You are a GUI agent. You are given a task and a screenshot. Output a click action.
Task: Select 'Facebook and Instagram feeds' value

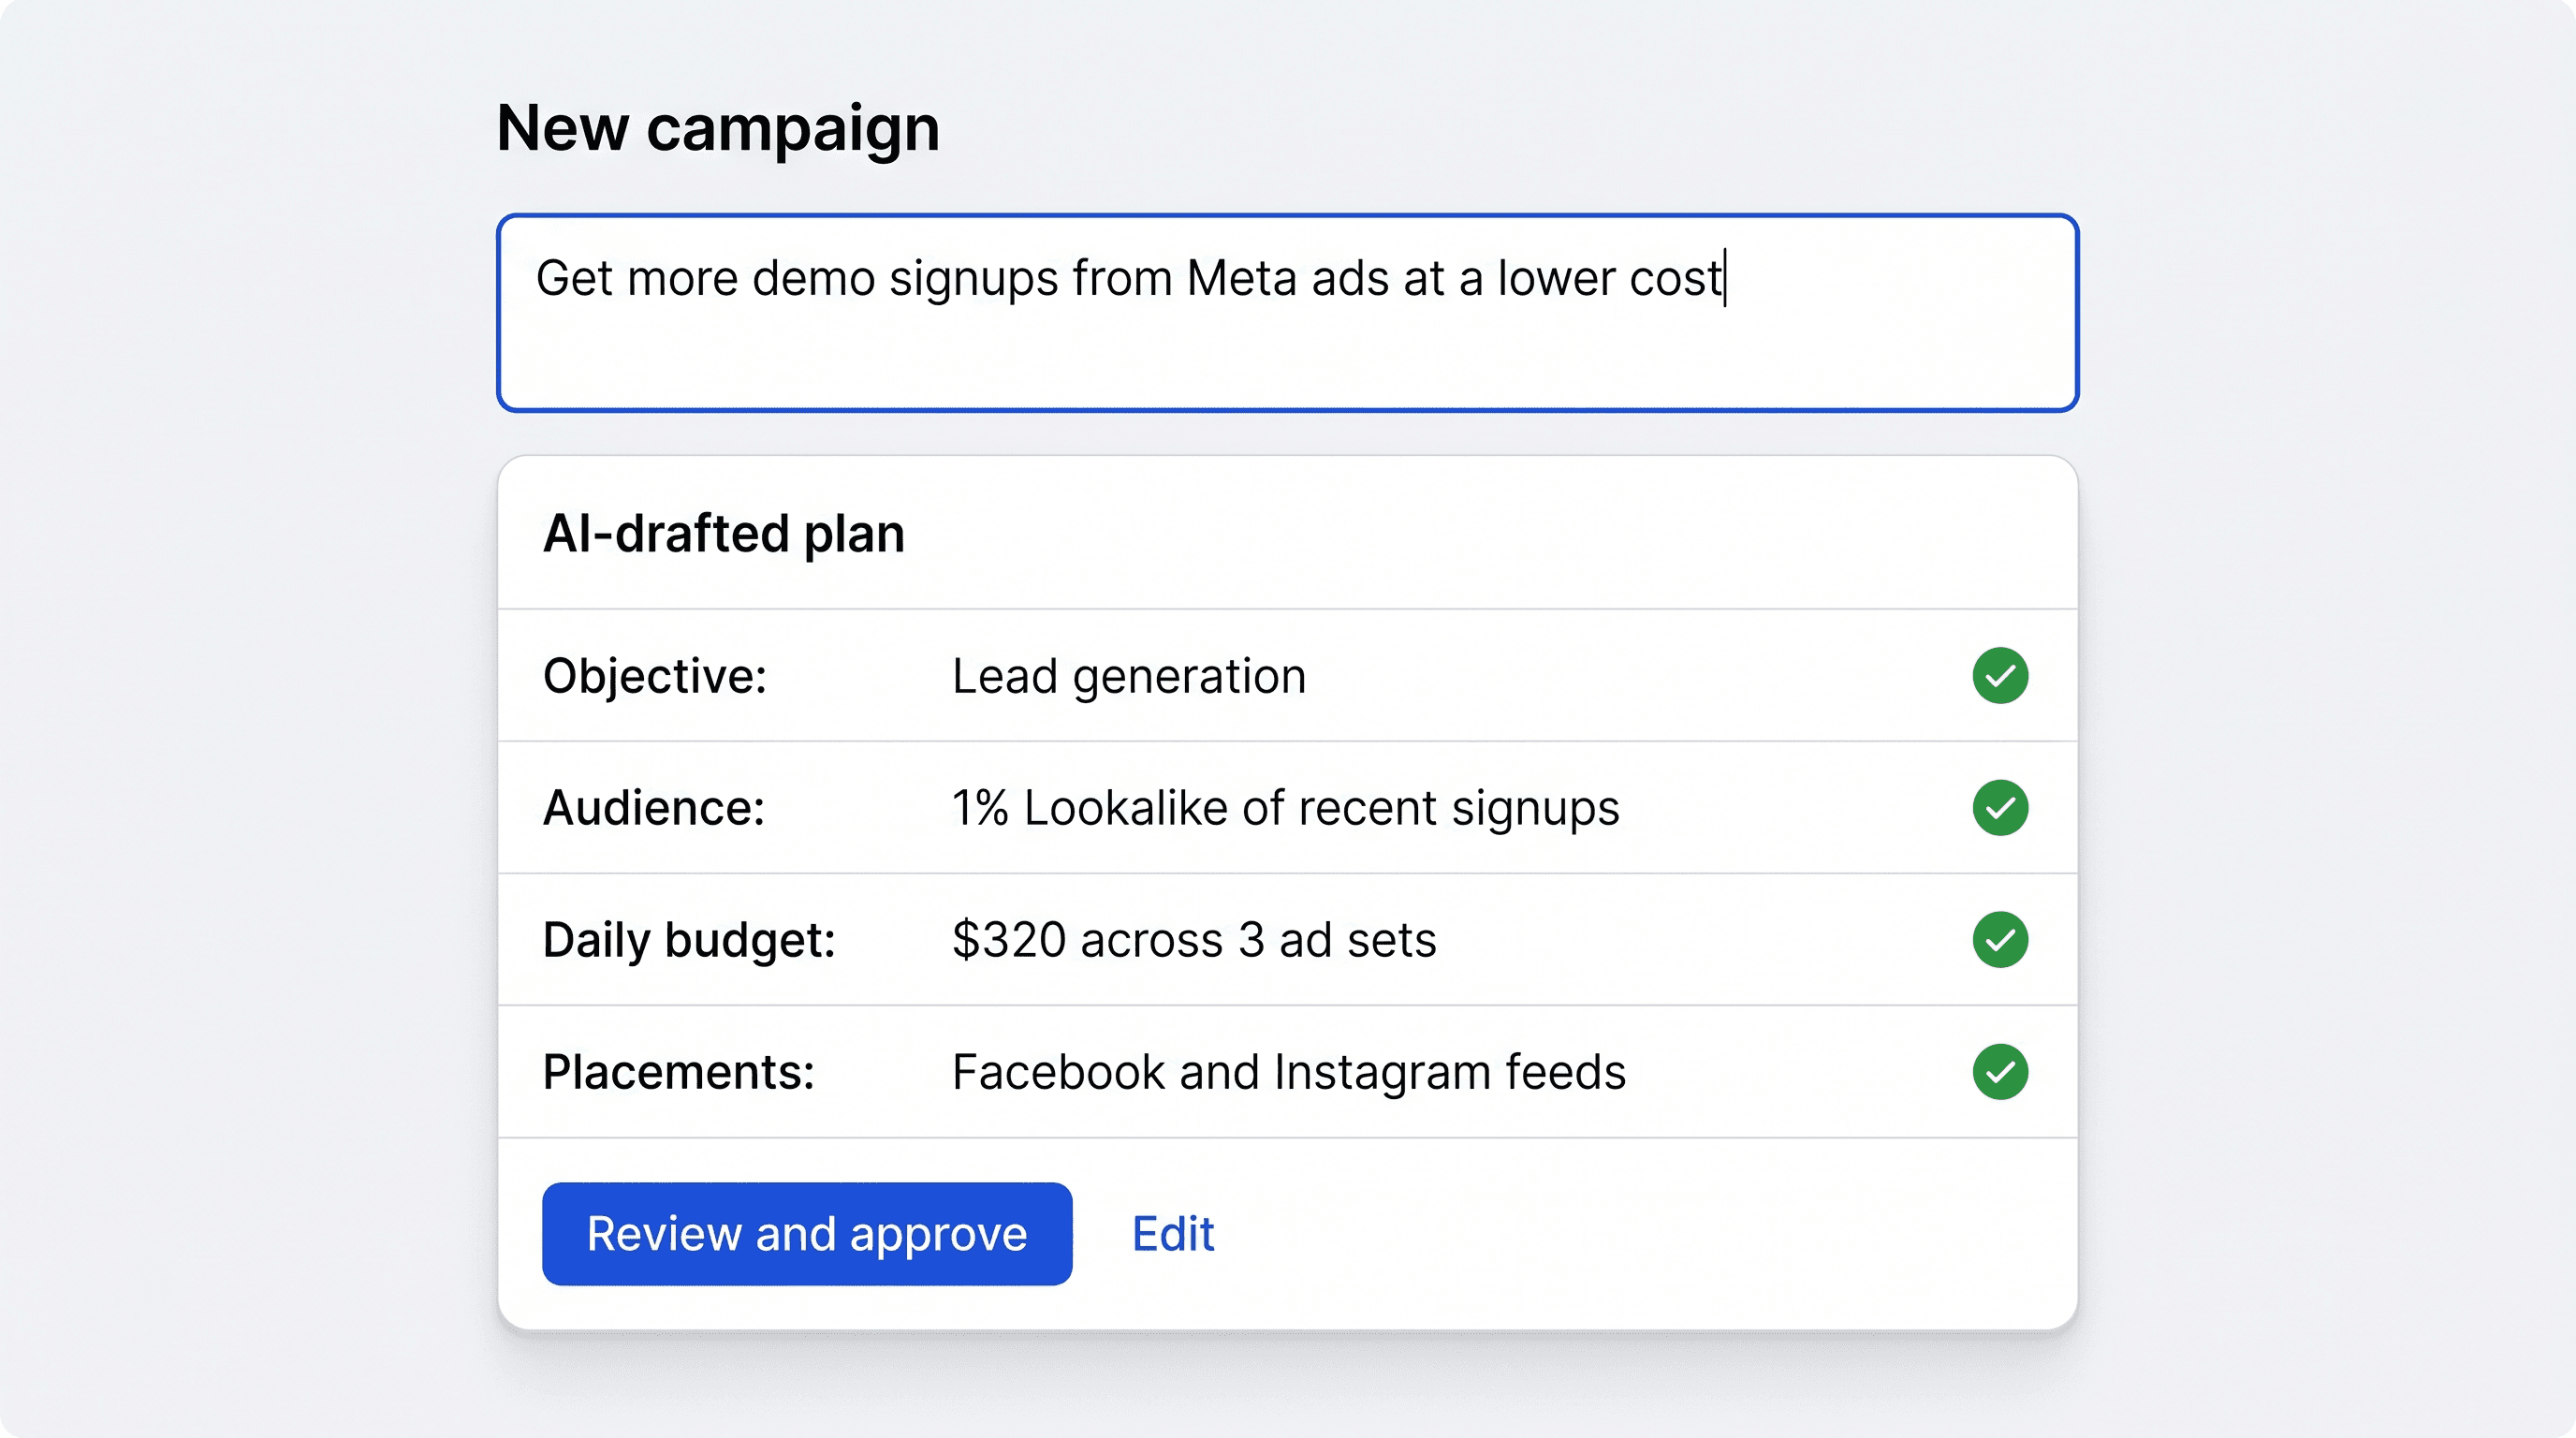coord(1289,1072)
